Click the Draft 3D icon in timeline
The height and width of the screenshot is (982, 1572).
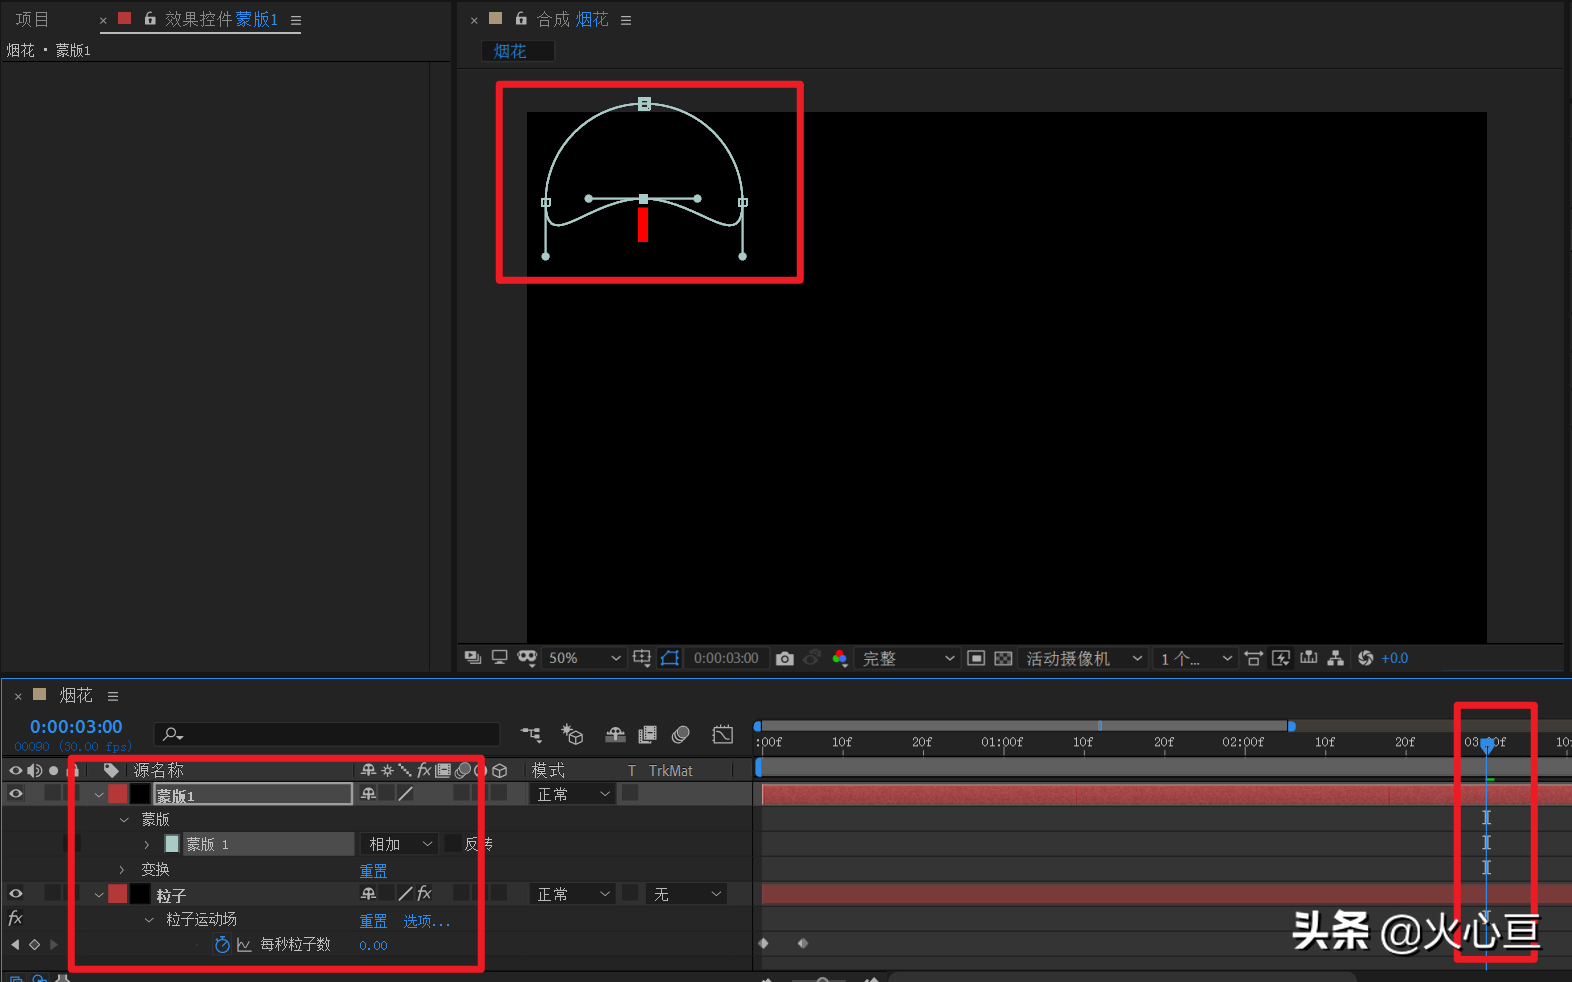[x=572, y=735]
